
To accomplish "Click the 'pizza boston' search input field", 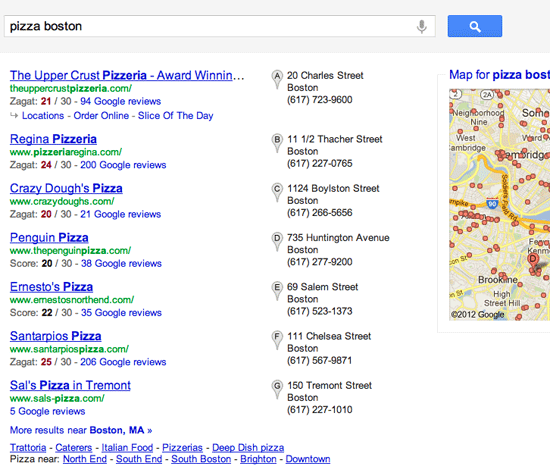I will pos(220,26).
